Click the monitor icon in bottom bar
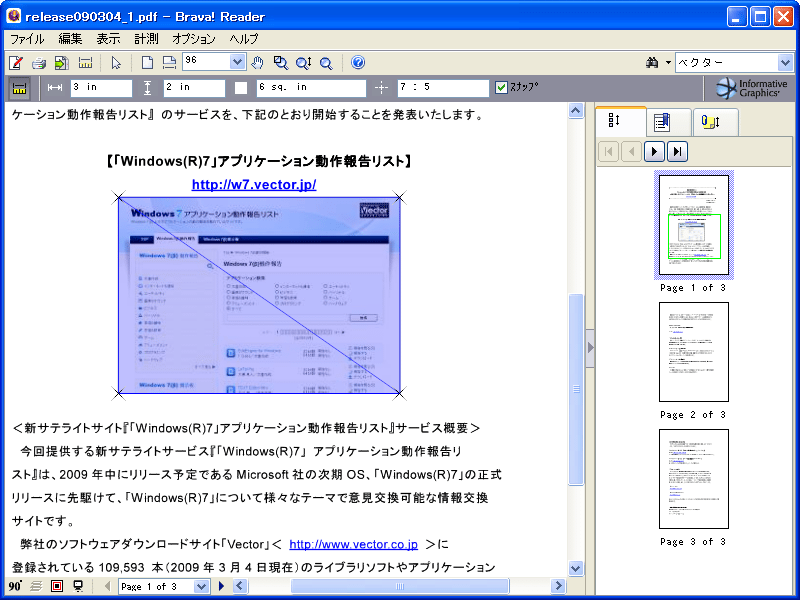 point(78,586)
